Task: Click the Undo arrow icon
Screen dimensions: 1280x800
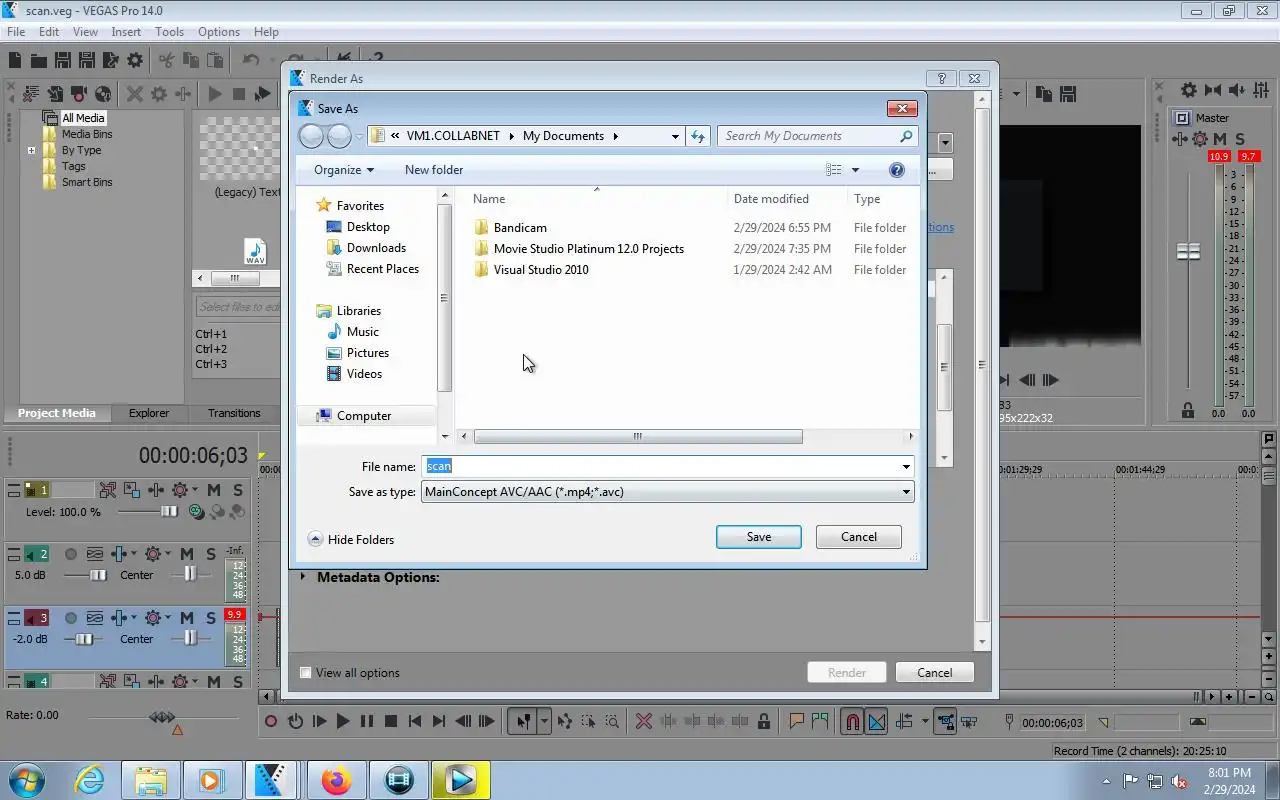Action: point(250,61)
